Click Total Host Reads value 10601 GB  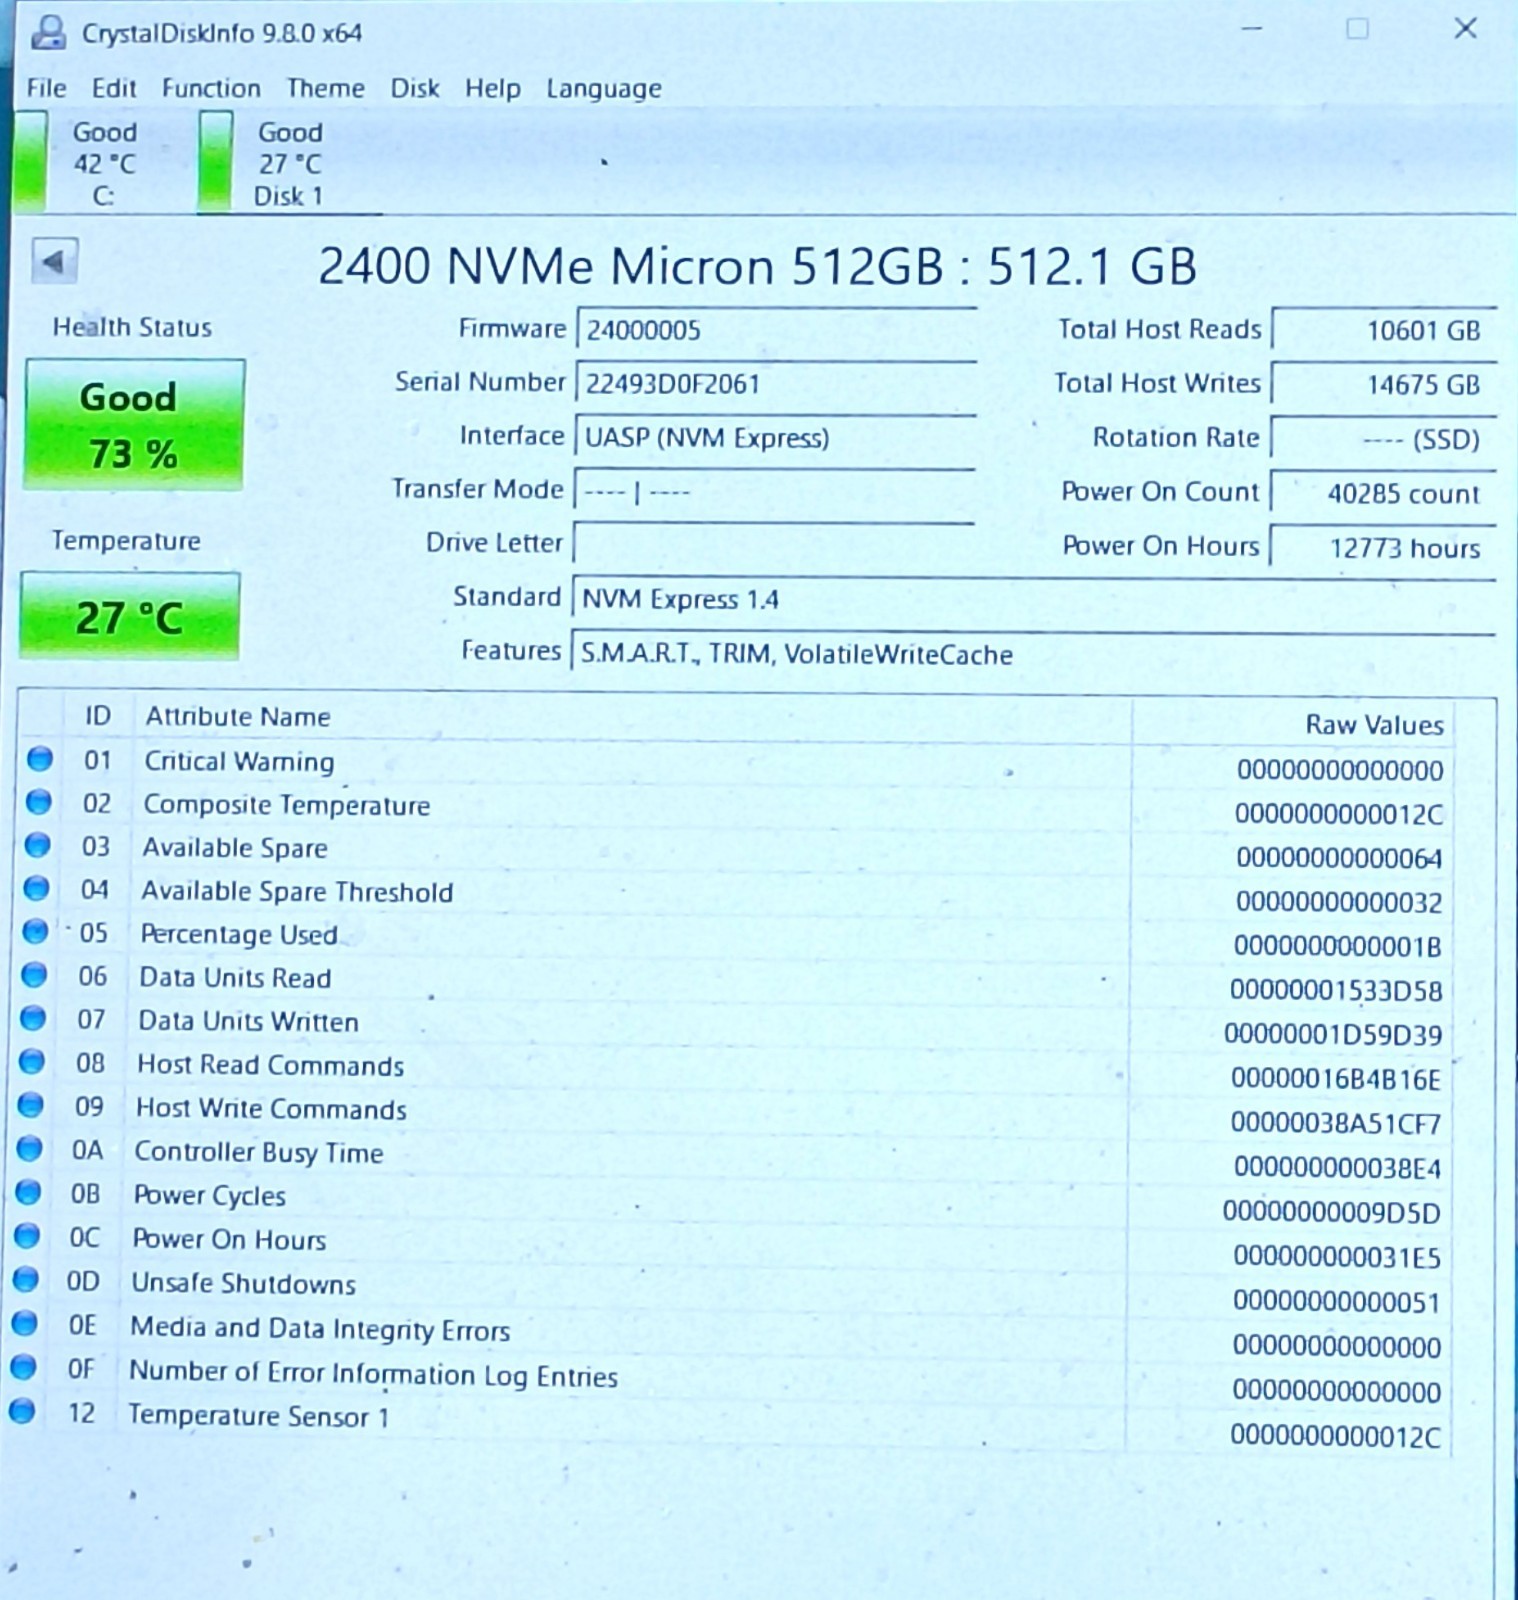1384,330
